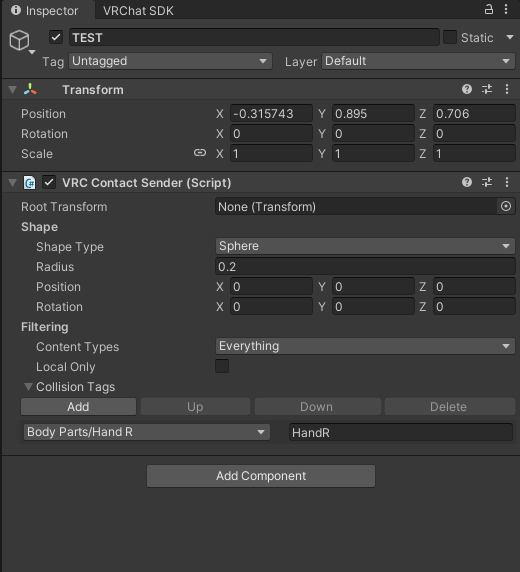Viewport: 520px width, 572px height.
Task: Open the GameObject cube icon picker
Action: (x=20, y=40)
